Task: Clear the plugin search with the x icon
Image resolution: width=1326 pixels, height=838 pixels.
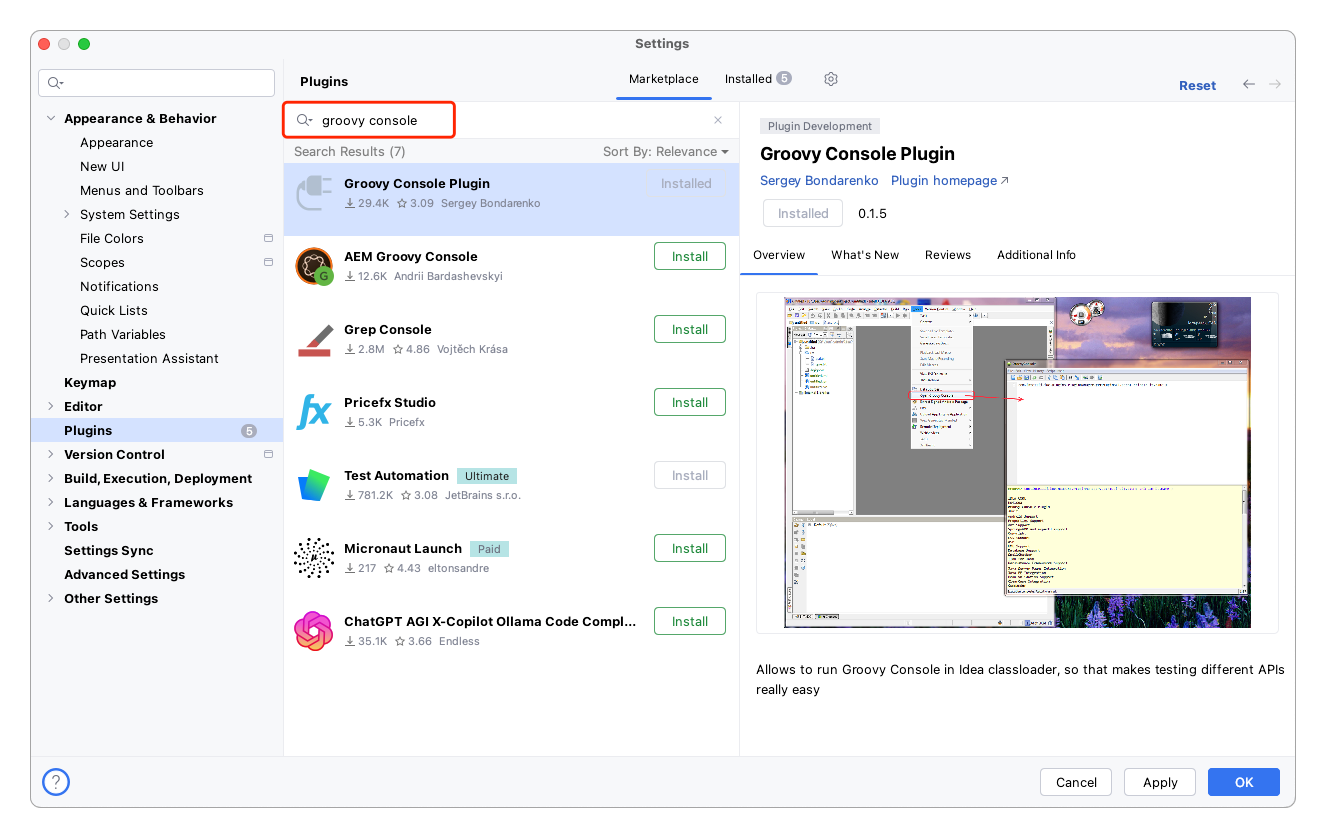Action: pos(717,120)
